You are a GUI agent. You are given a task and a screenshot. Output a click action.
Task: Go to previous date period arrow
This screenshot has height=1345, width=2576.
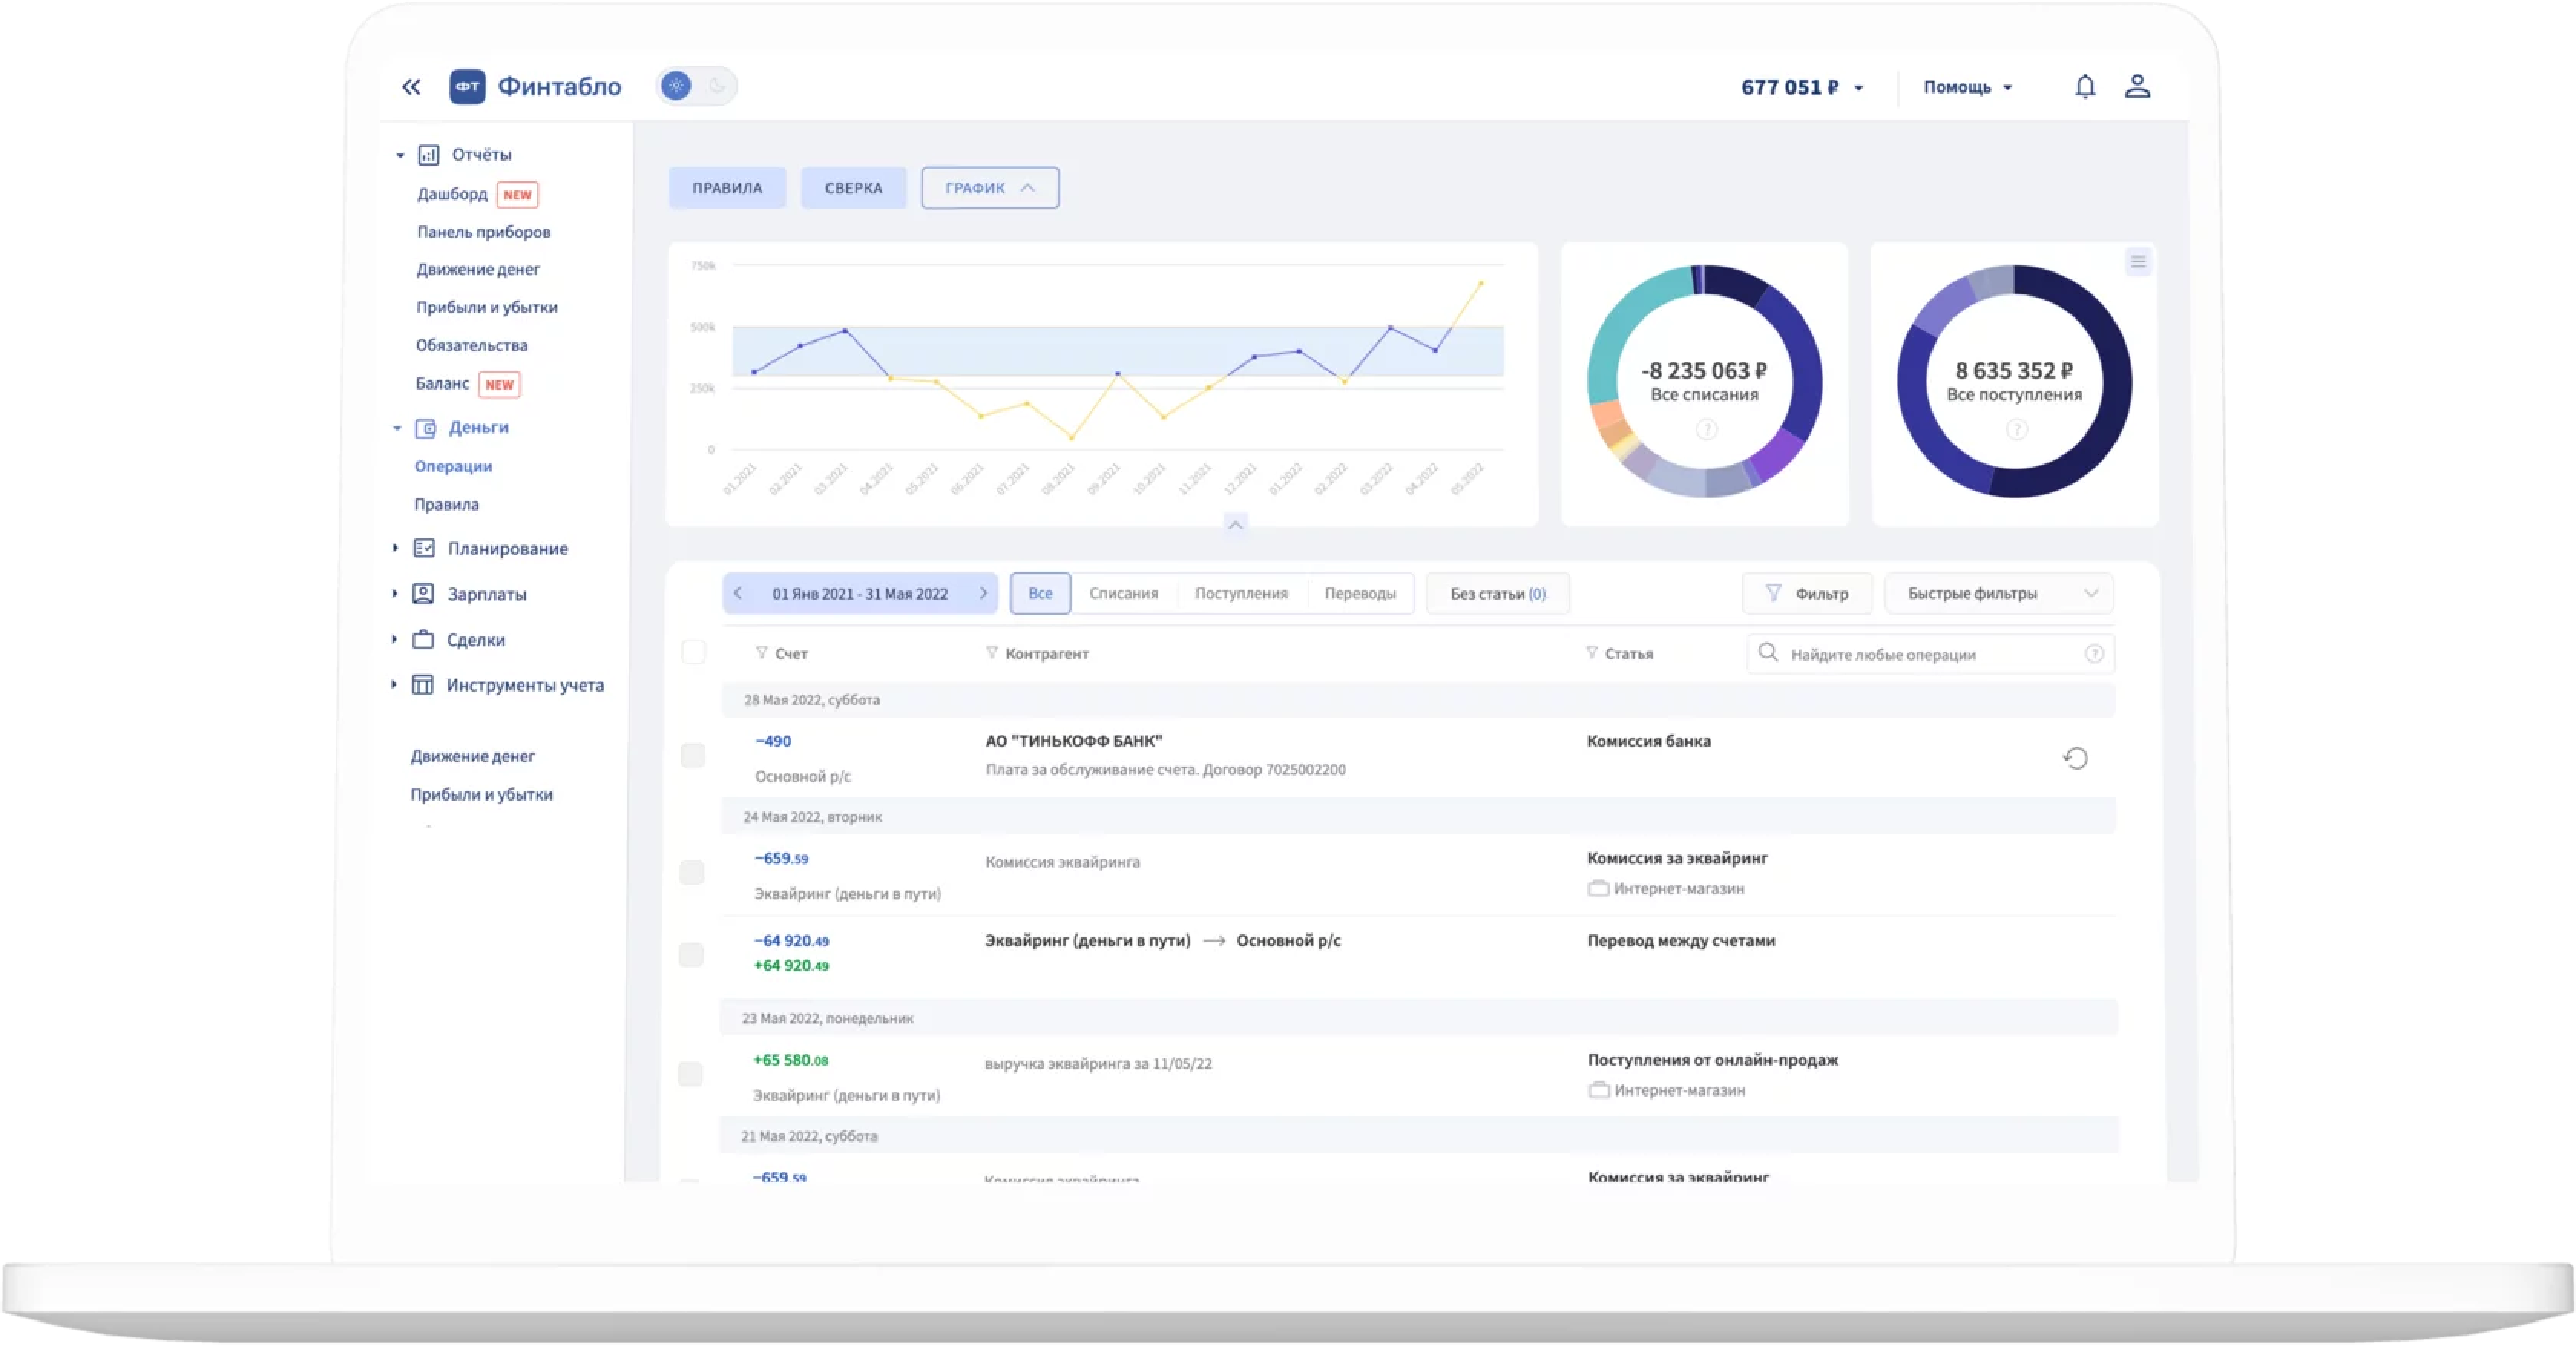pyautogui.click(x=738, y=593)
